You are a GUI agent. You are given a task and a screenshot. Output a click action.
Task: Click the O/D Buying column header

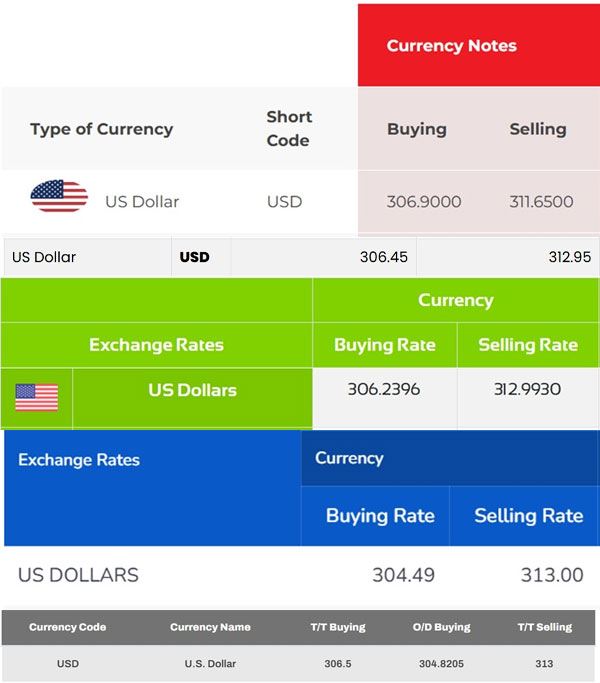pyautogui.click(x=441, y=627)
